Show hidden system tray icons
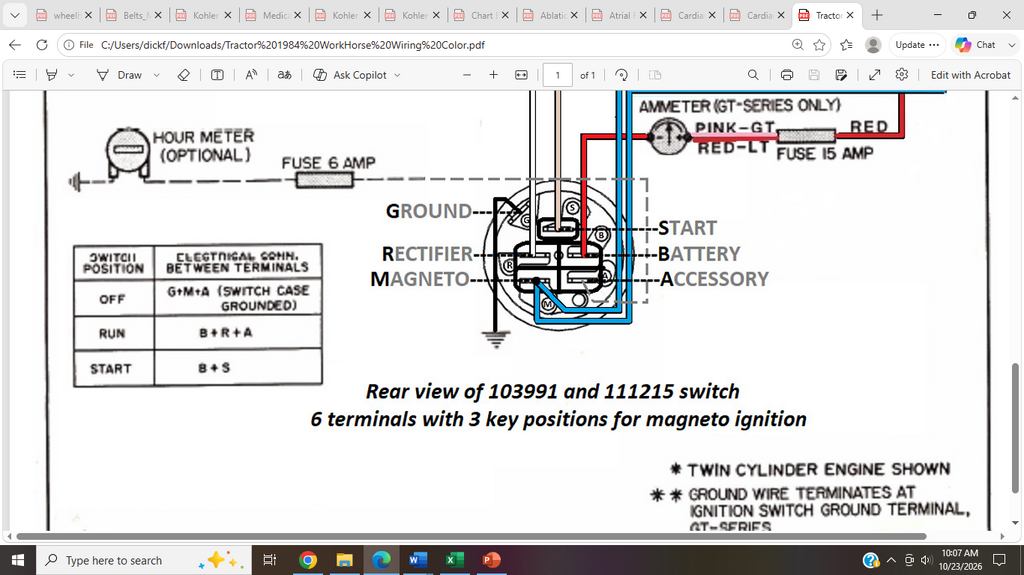Image resolution: width=1024 pixels, height=575 pixels. click(x=891, y=560)
